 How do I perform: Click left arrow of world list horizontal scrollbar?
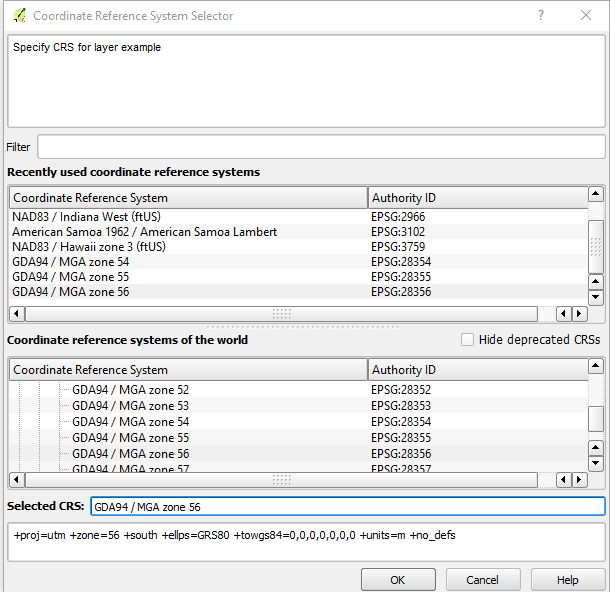16,480
